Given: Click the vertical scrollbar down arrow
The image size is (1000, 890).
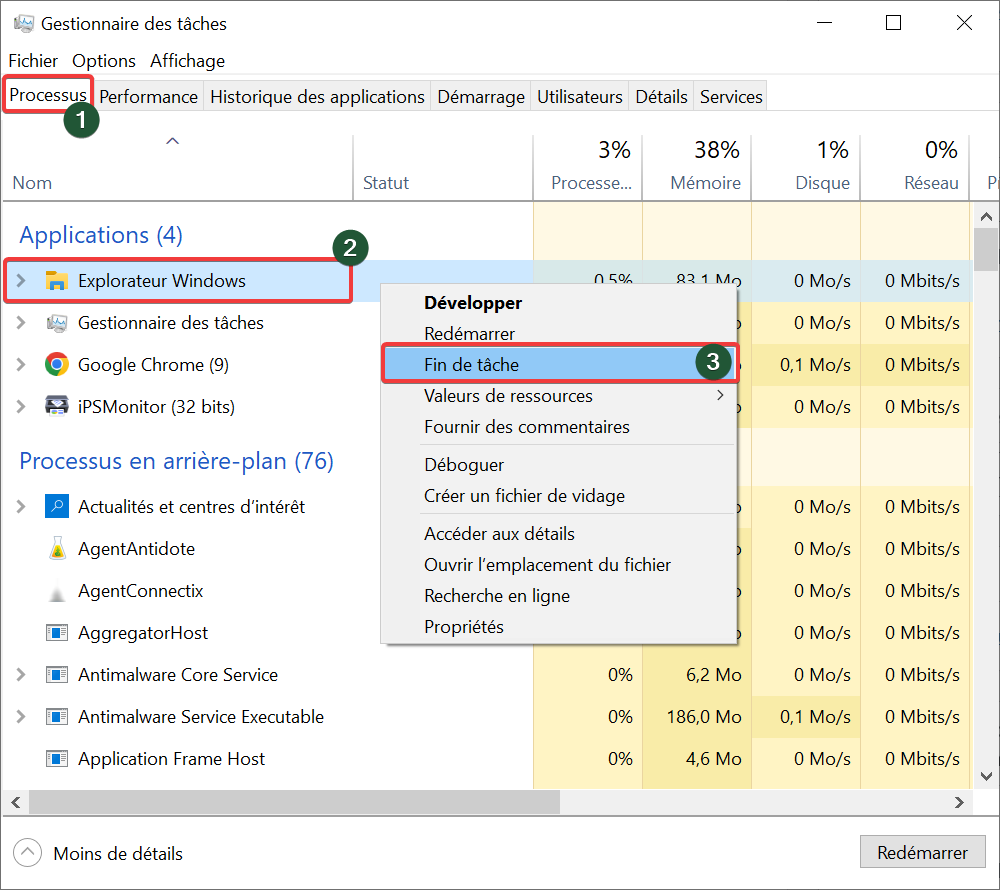Looking at the screenshot, I should click(986, 776).
